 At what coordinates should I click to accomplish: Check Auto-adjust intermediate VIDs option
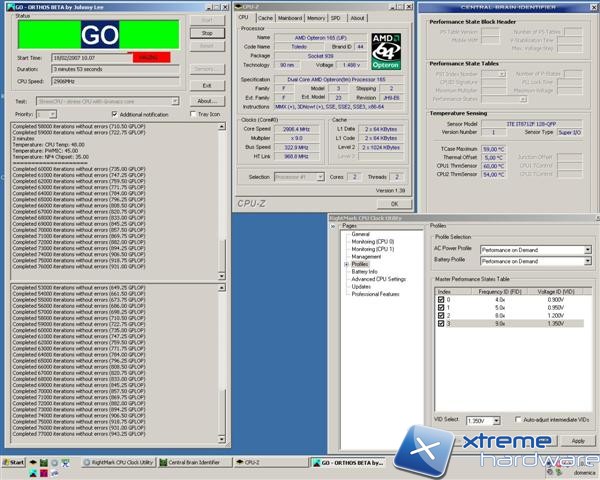(517, 421)
